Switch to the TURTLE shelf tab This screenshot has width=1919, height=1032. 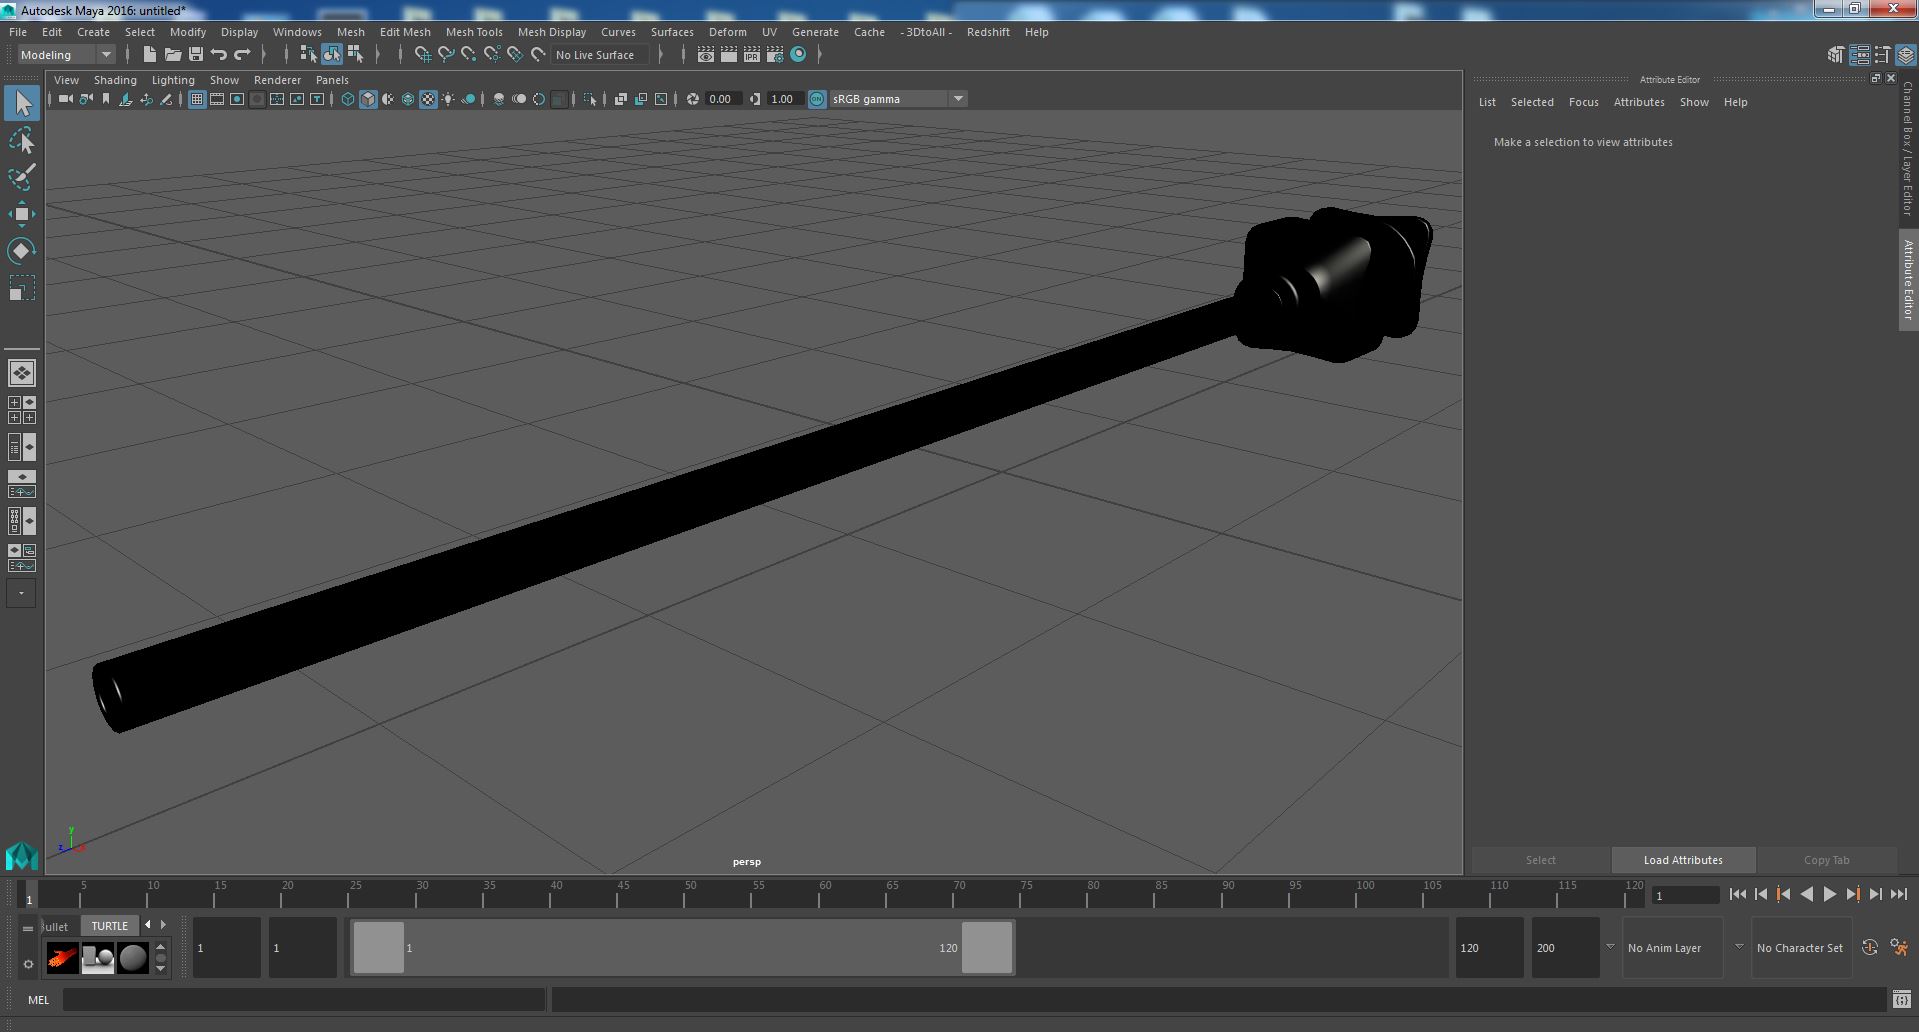pyautogui.click(x=110, y=926)
